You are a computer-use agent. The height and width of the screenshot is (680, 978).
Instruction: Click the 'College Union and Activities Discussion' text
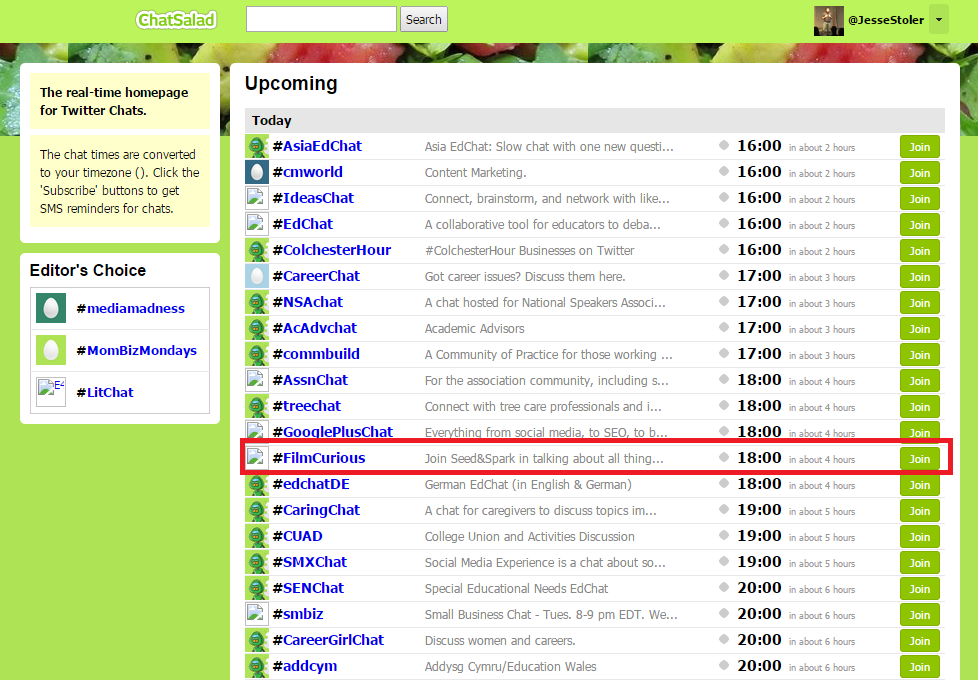(x=530, y=537)
